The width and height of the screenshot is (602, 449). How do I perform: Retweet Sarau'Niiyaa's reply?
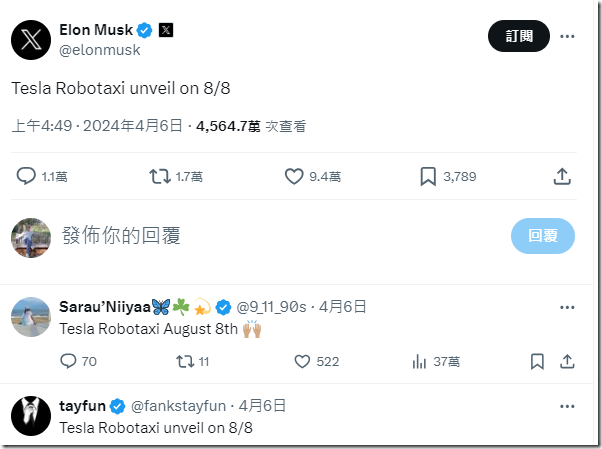coord(185,361)
